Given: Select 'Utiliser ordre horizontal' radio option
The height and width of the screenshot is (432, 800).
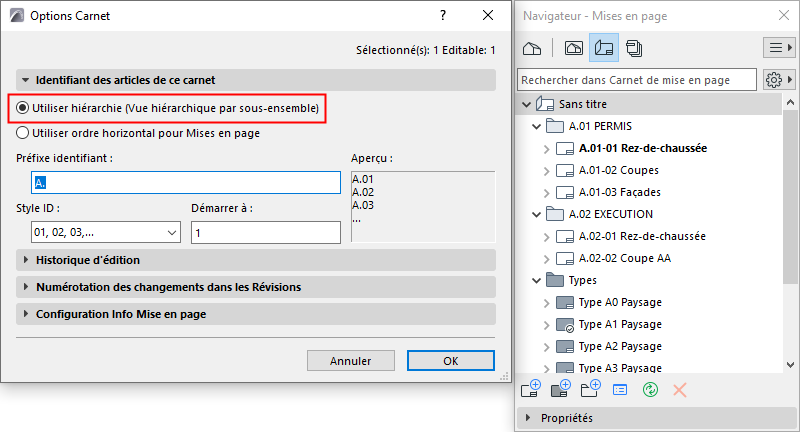Looking at the screenshot, I should 23,131.
